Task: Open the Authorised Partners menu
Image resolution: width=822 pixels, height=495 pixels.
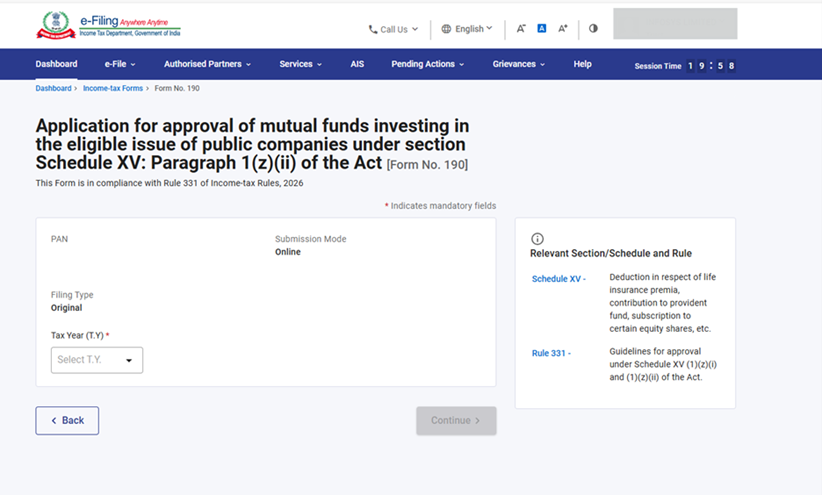Action: click(x=207, y=64)
